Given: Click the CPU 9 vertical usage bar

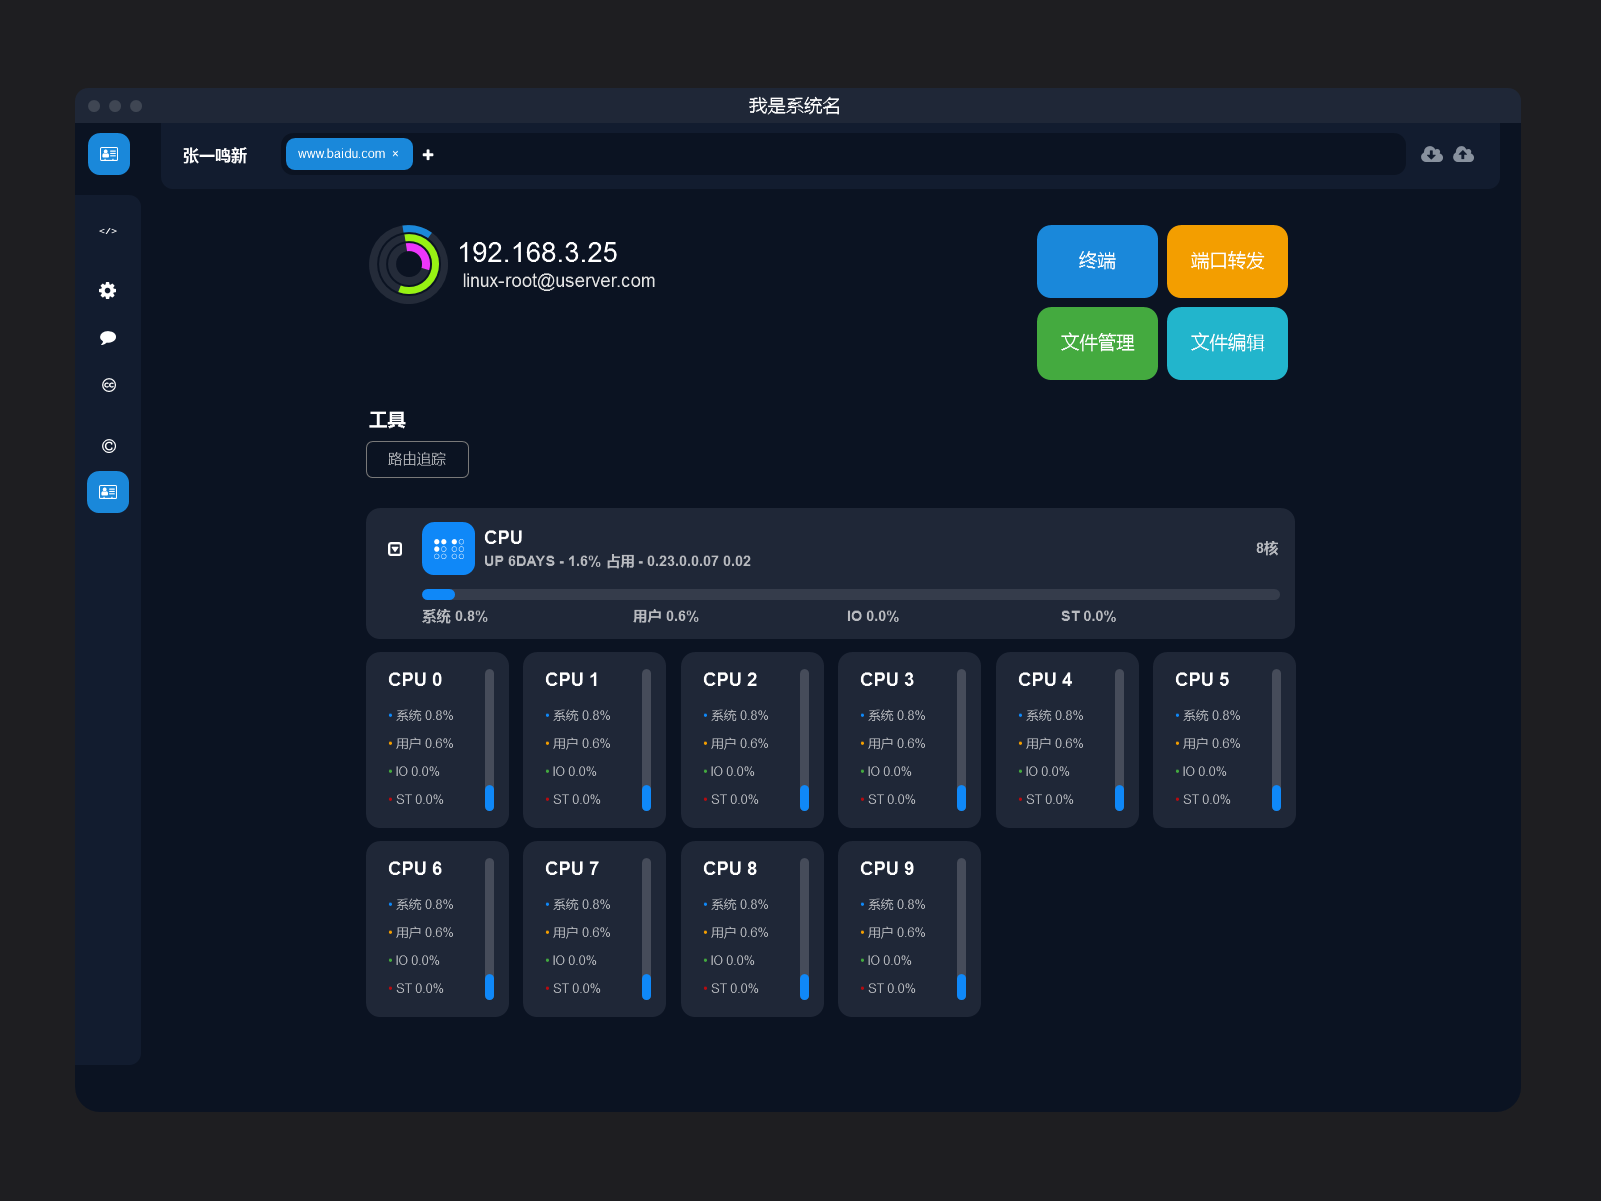Looking at the screenshot, I should (961, 928).
